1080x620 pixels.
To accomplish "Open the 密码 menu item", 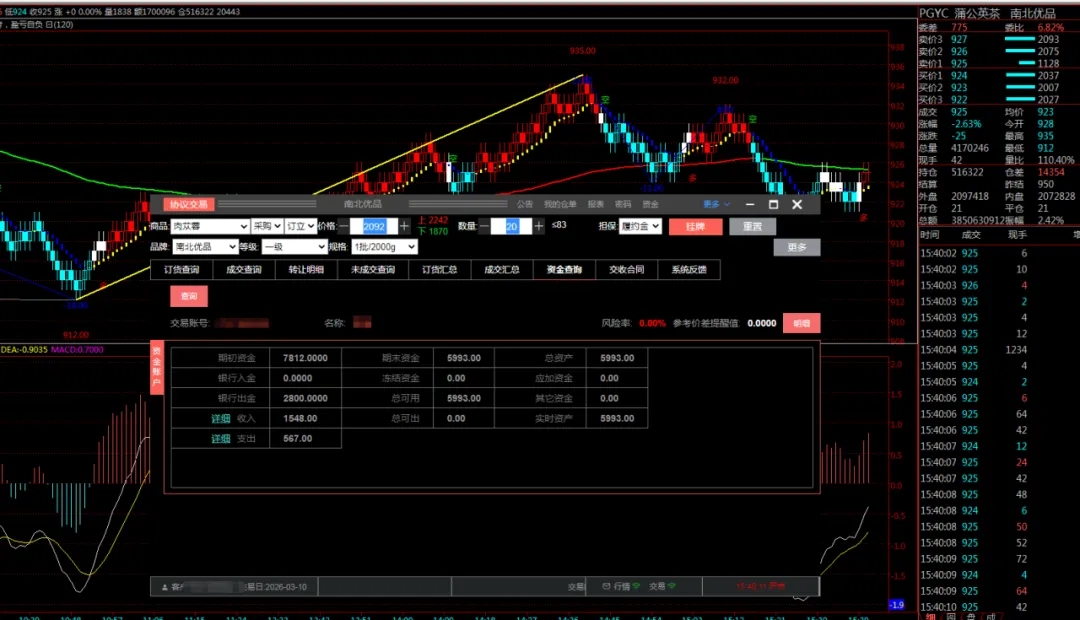I will coord(623,204).
